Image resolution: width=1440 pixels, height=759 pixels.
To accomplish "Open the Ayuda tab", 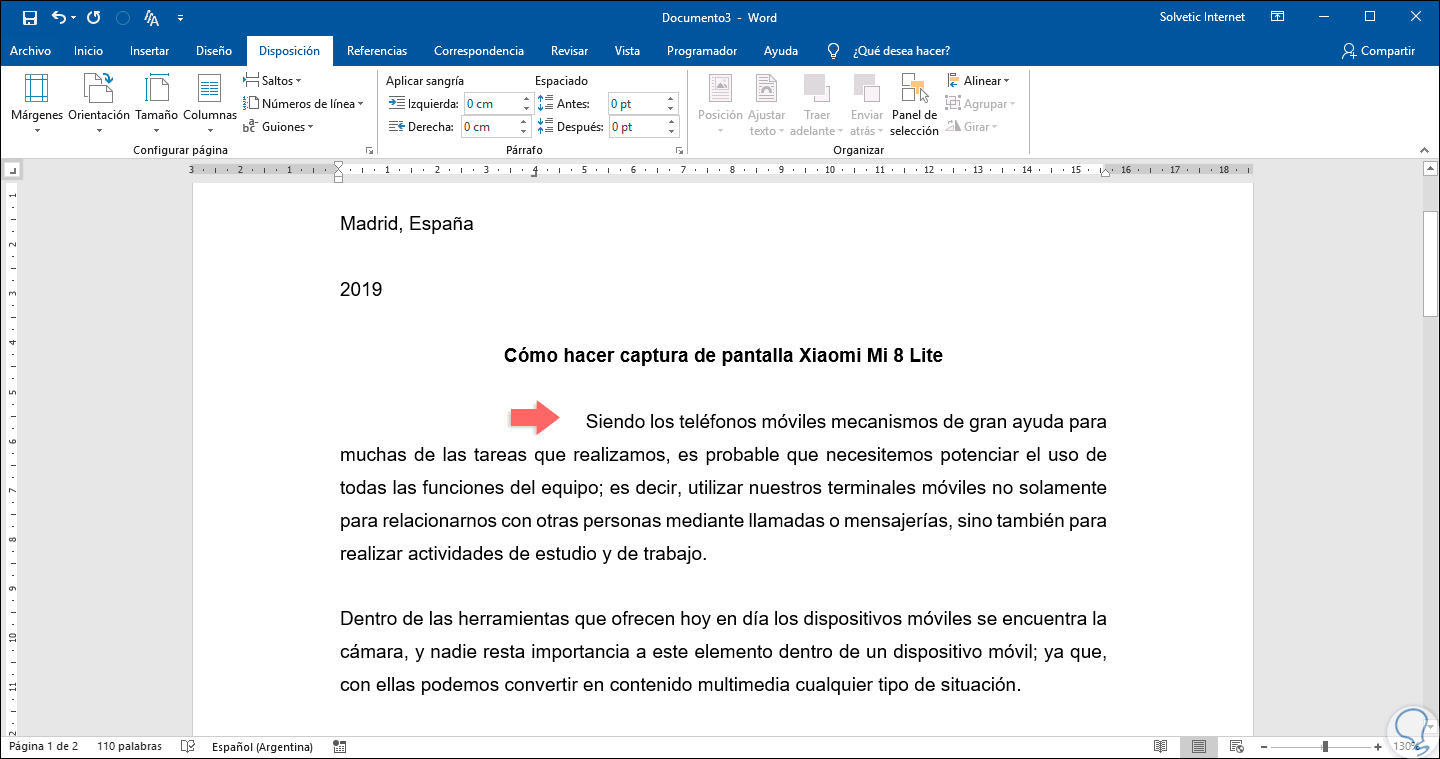I will pyautogui.click(x=781, y=51).
